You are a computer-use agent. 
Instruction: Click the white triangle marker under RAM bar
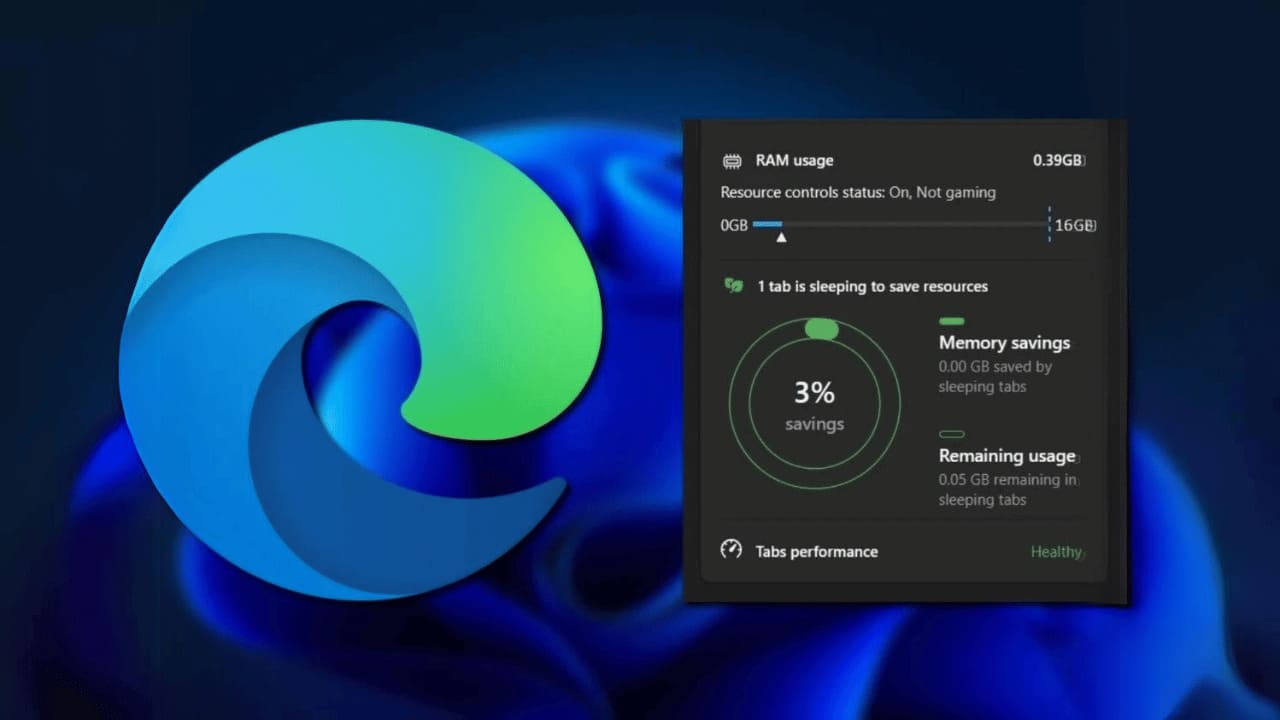[x=781, y=238]
